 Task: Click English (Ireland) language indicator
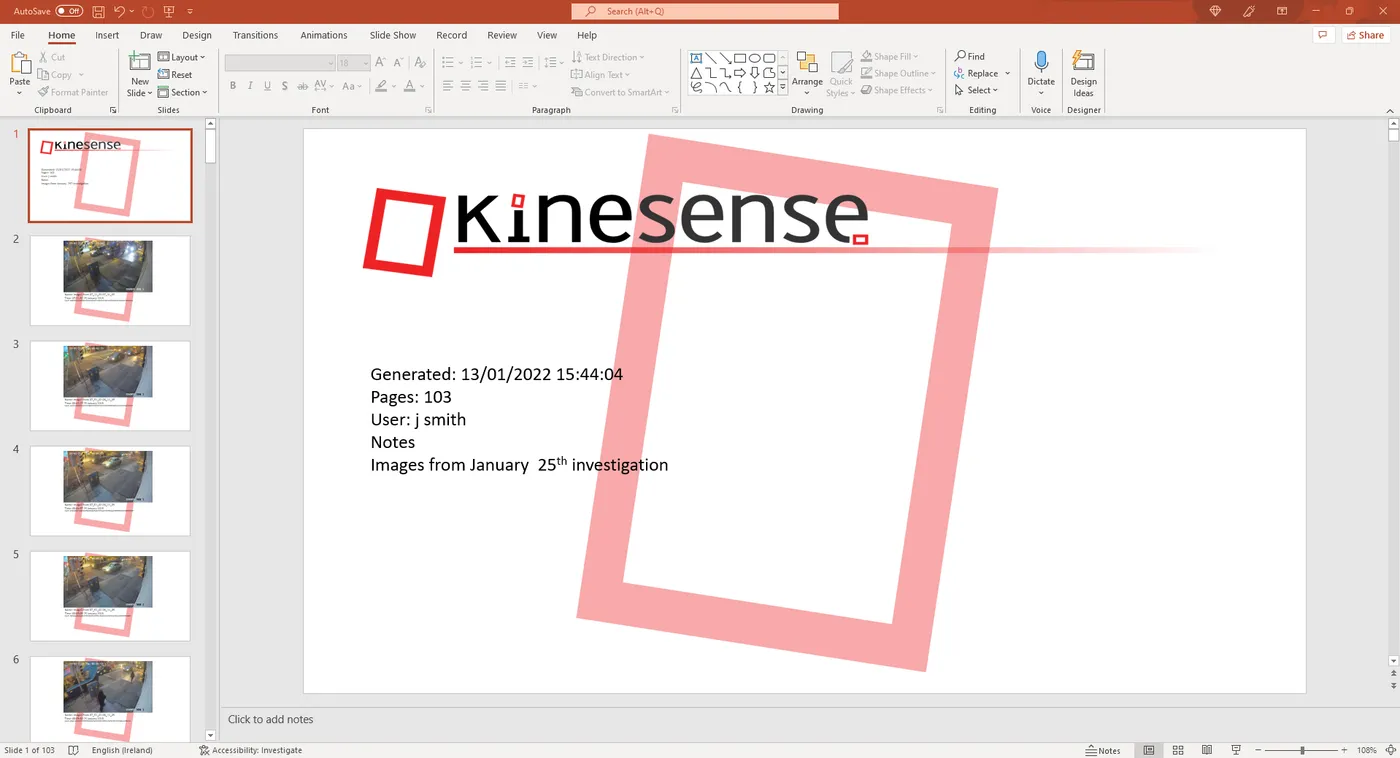click(x=122, y=750)
